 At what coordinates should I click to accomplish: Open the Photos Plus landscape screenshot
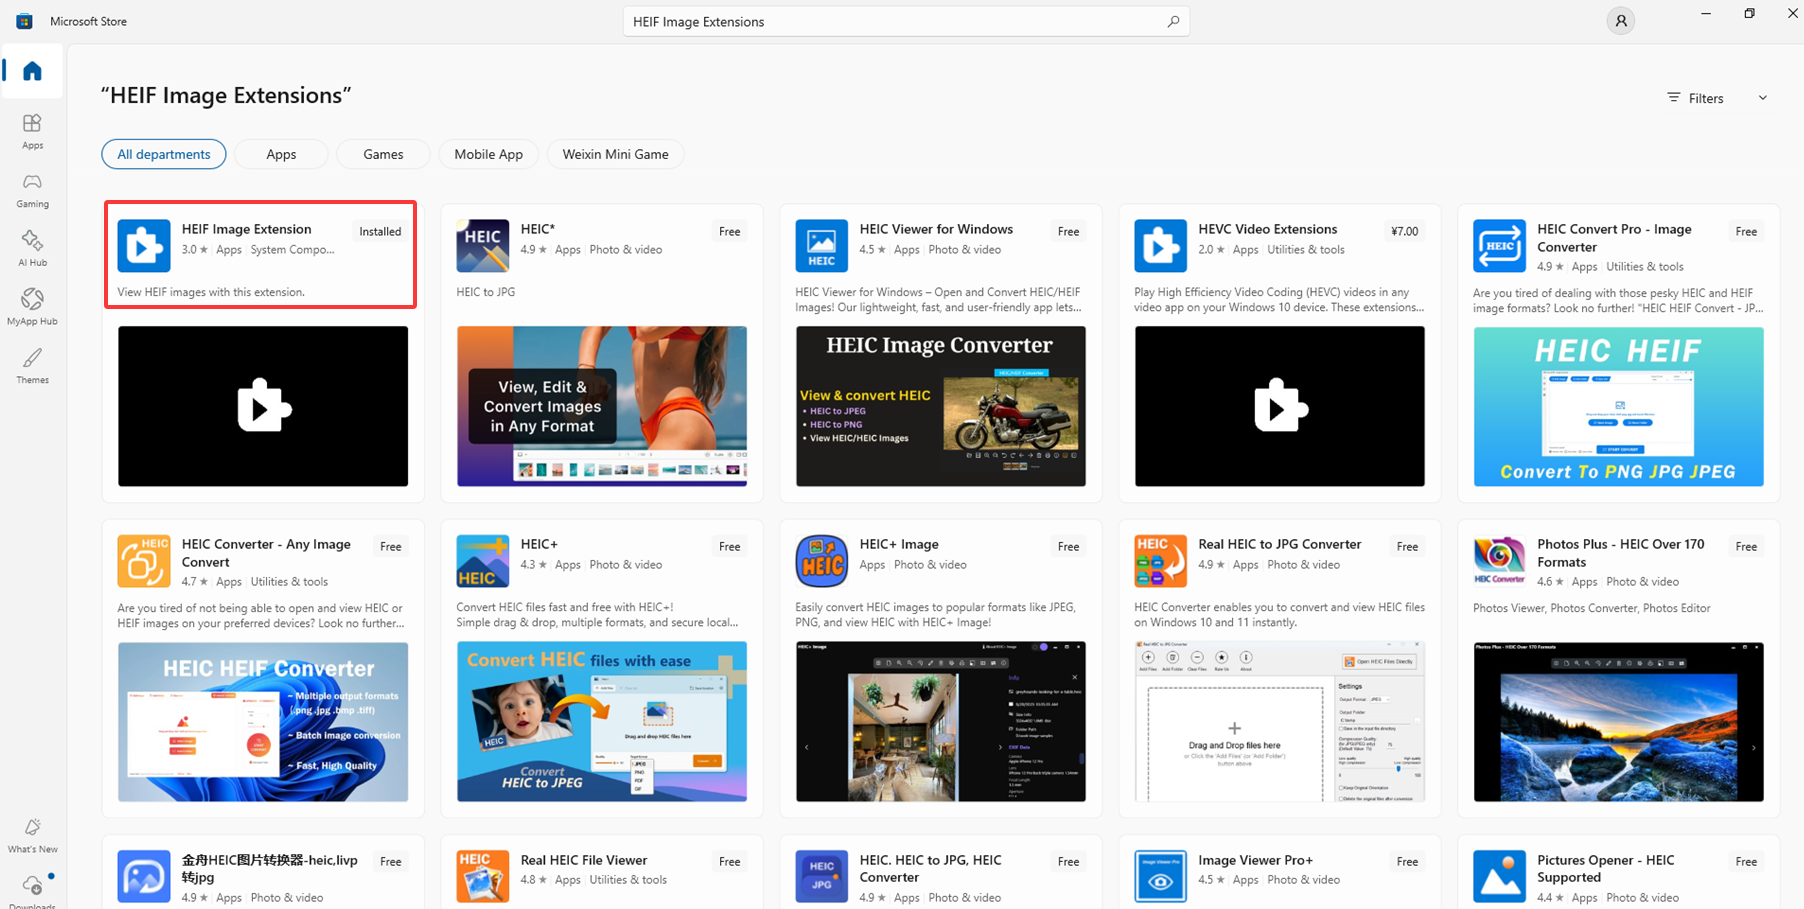(x=1619, y=721)
